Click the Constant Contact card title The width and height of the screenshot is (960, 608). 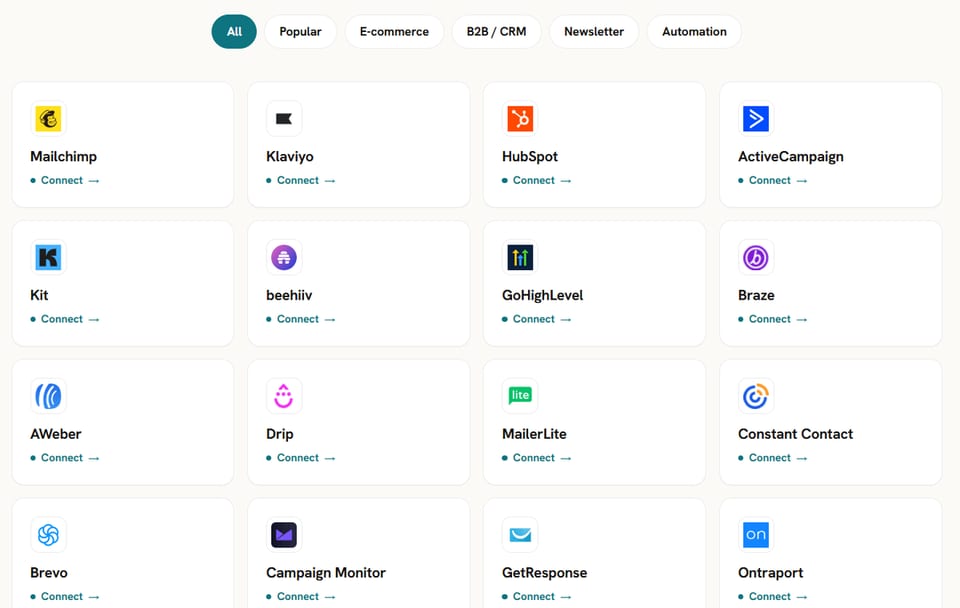(x=795, y=434)
